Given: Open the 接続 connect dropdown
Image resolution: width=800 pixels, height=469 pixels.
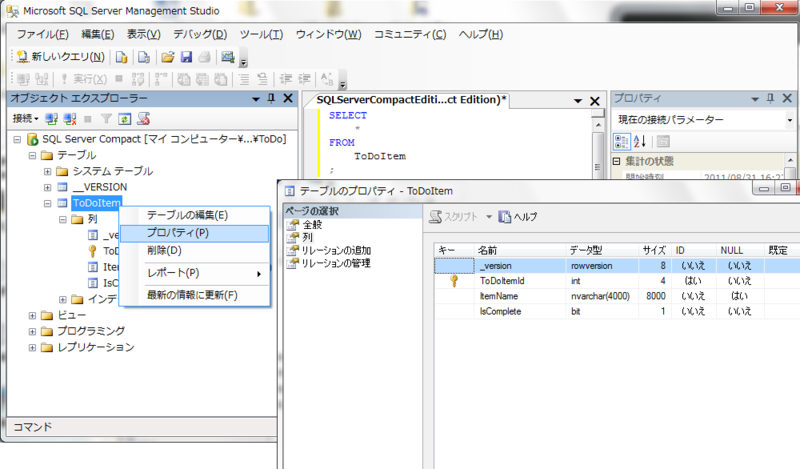Looking at the screenshot, I should click(26, 119).
